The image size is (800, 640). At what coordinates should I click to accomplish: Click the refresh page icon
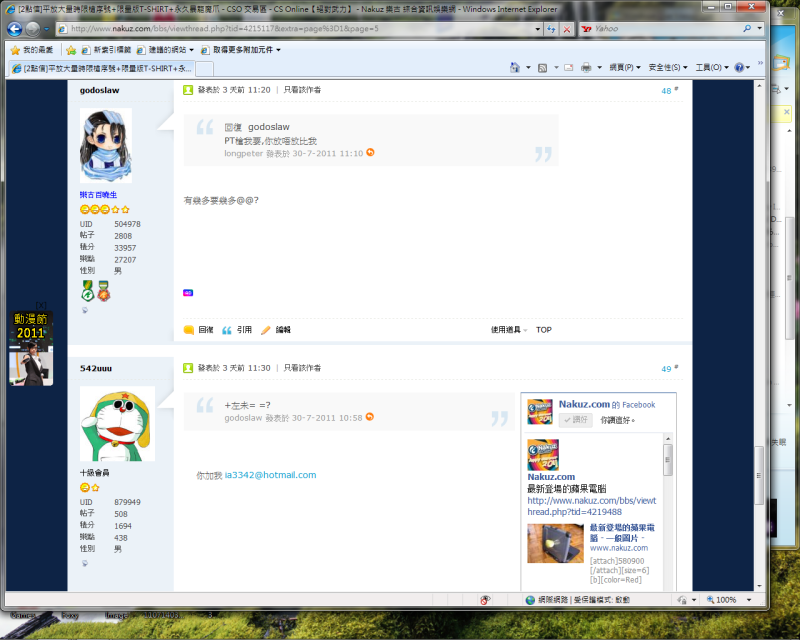click(552, 29)
